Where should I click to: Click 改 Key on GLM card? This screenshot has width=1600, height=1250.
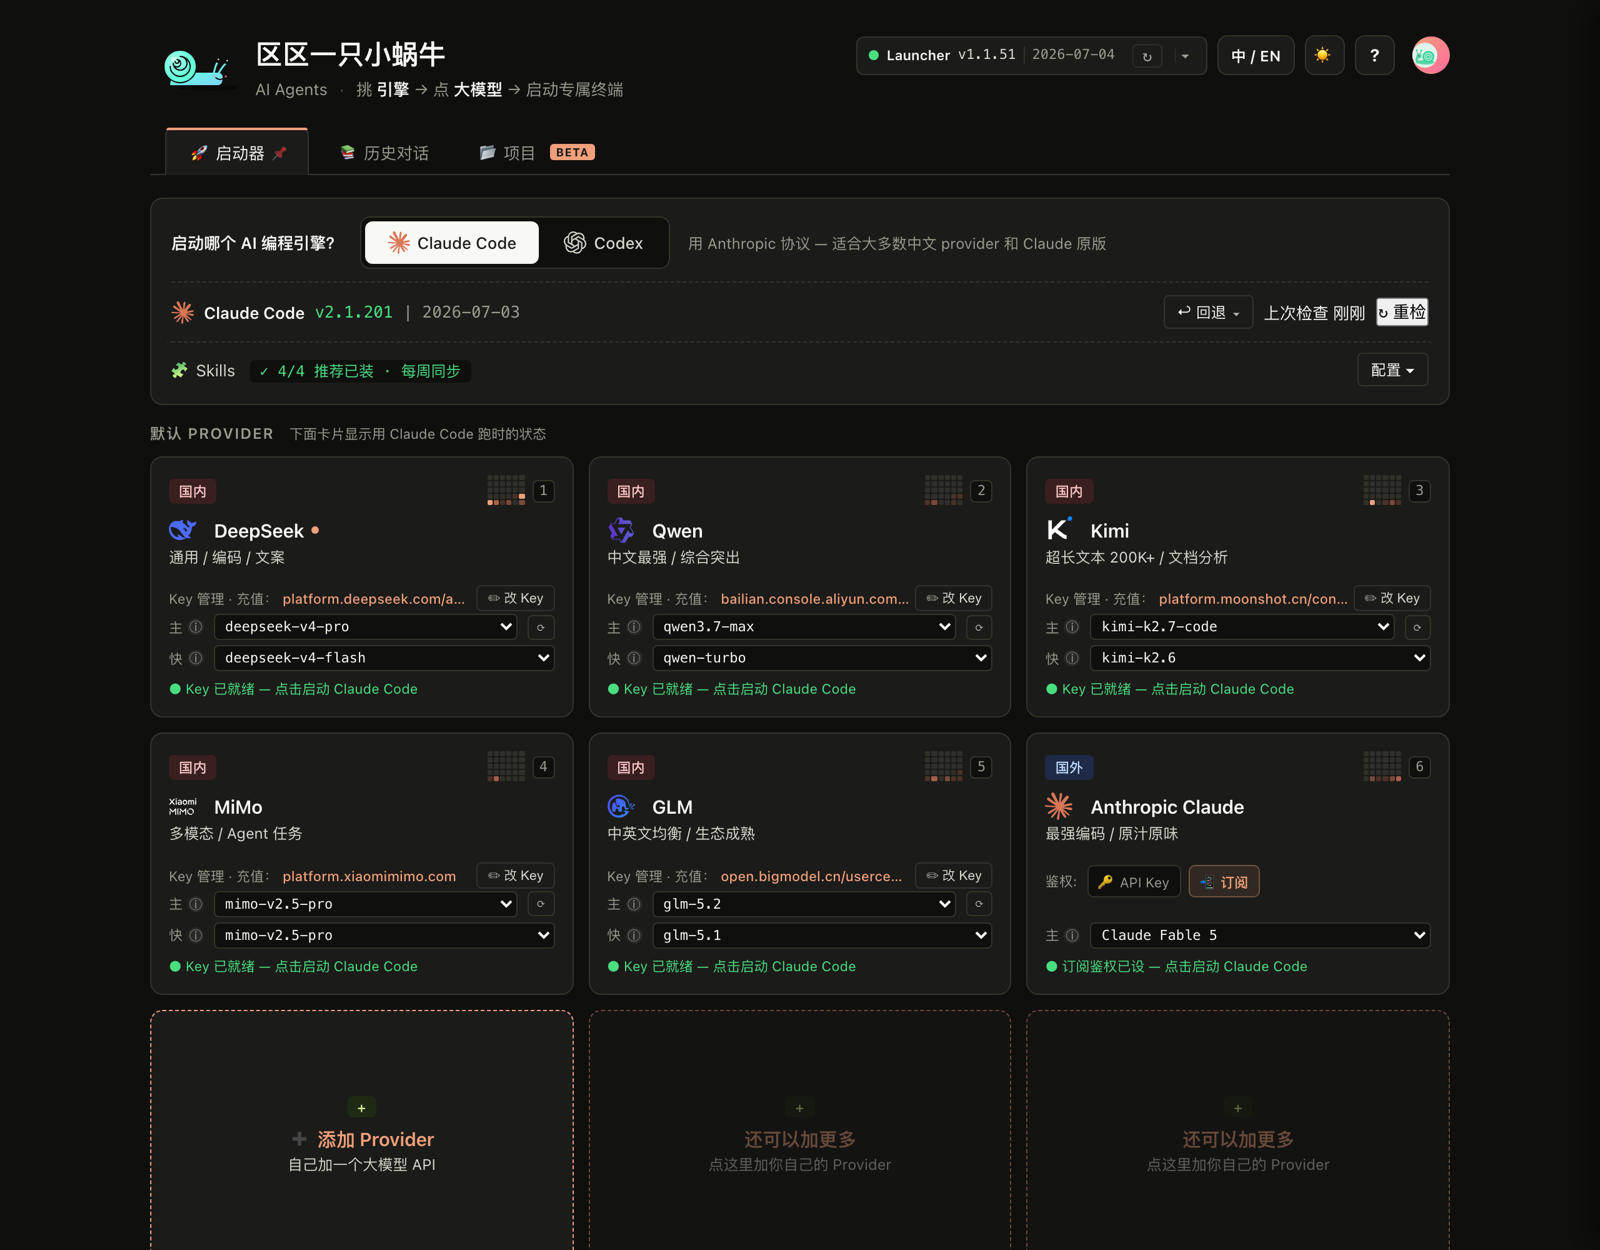[x=954, y=875]
